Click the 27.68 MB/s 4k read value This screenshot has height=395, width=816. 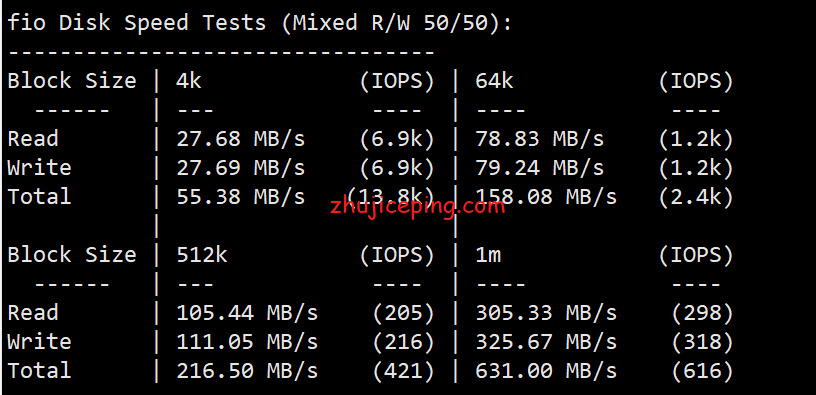pos(240,139)
